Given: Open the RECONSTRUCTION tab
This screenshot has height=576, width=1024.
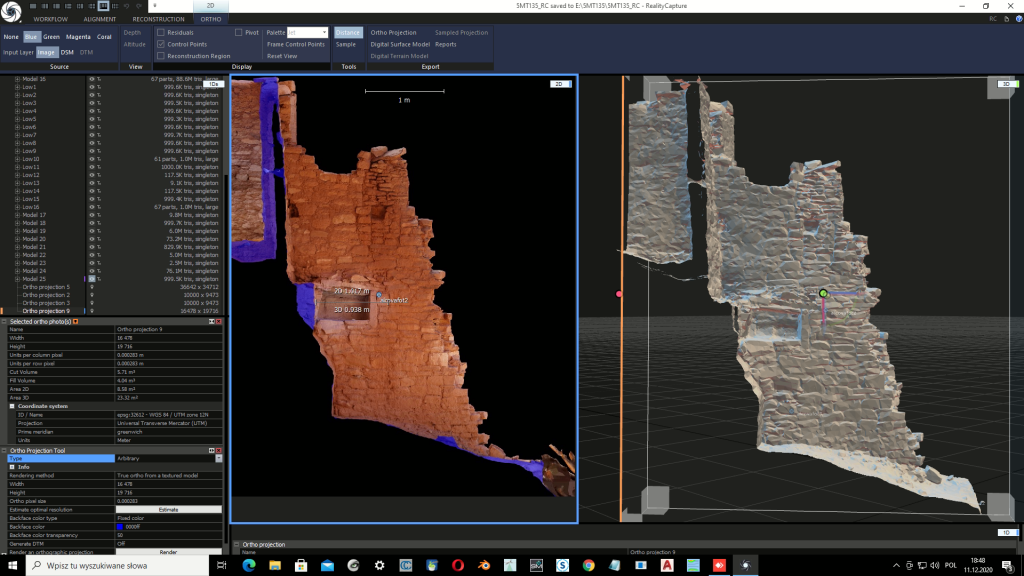Looking at the screenshot, I should pyautogui.click(x=158, y=19).
